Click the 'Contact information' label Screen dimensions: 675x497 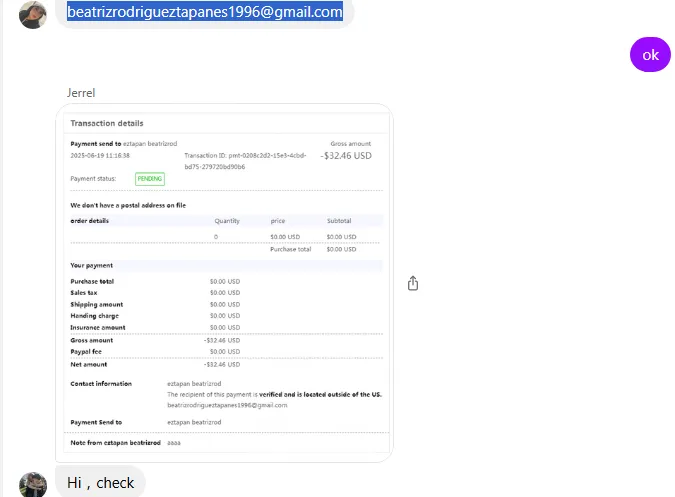coord(101,383)
